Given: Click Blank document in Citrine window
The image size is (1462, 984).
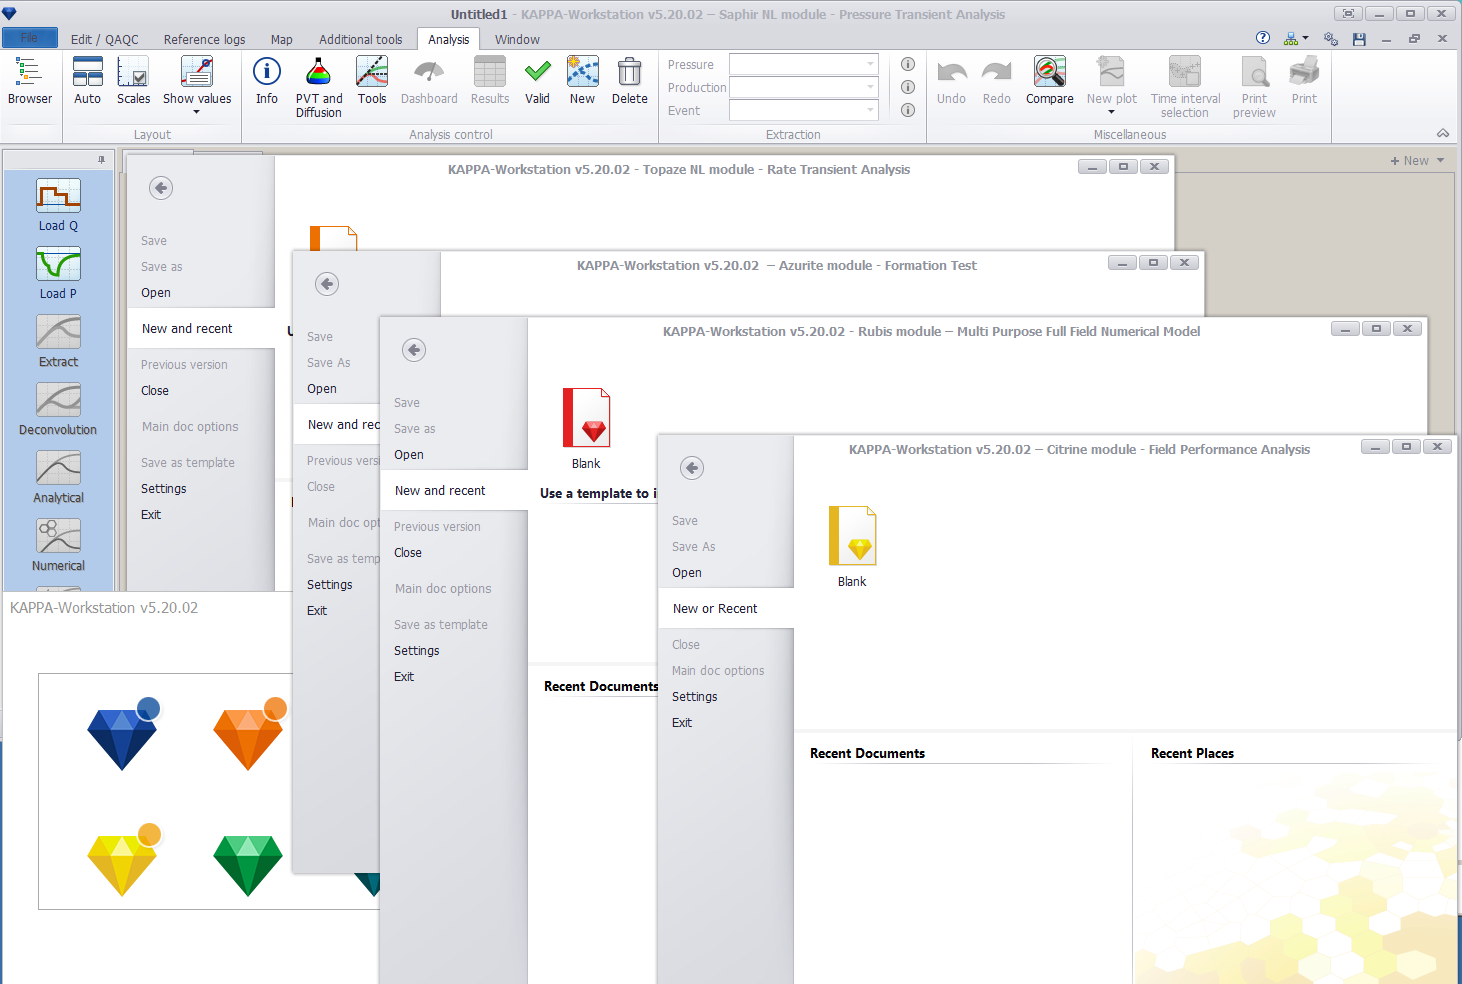Looking at the screenshot, I should pos(852,547).
